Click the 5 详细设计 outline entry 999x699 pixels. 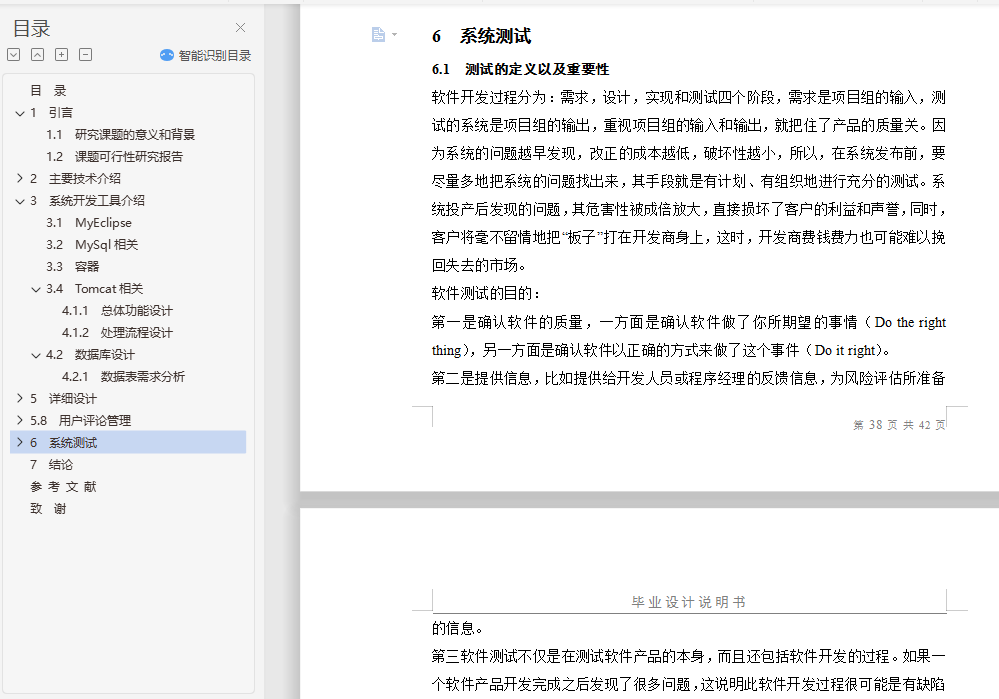[x=63, y=398]
